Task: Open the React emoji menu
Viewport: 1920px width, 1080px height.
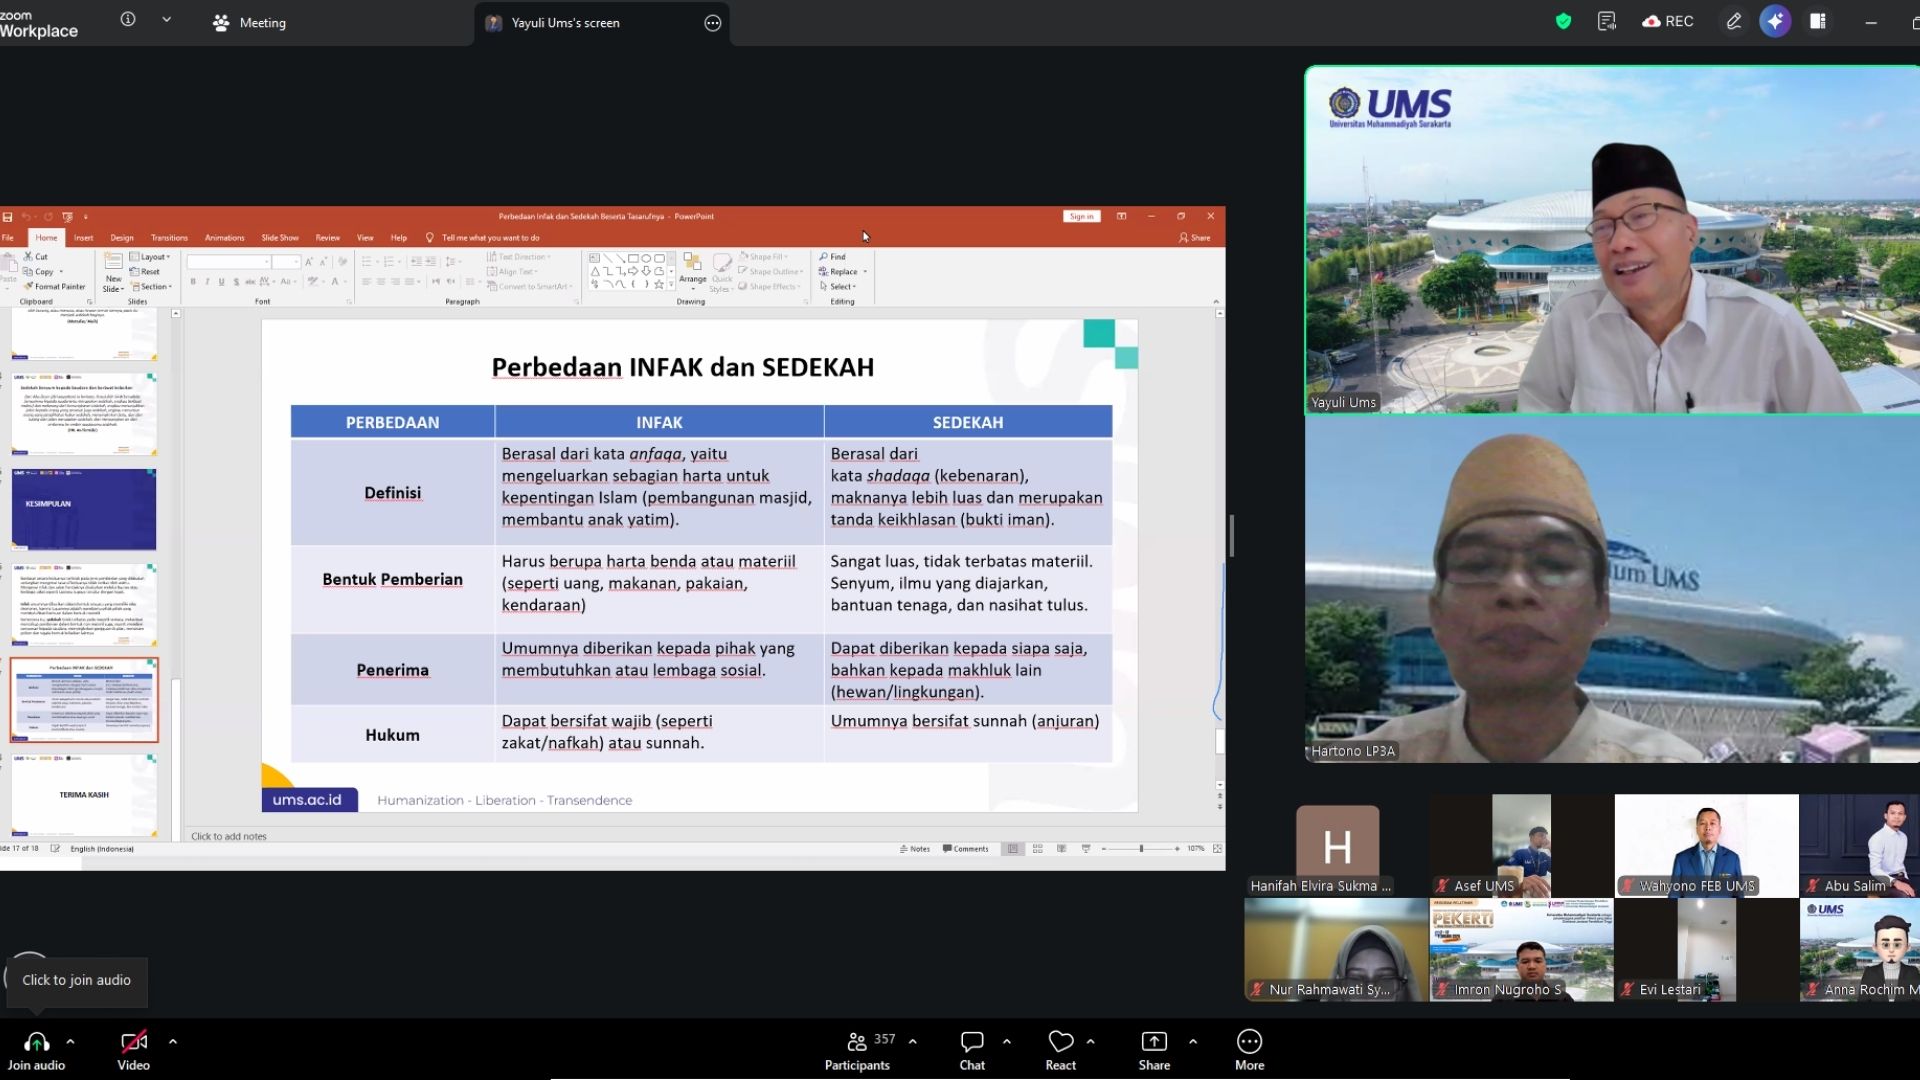Action: (x=1060, y=1050)
